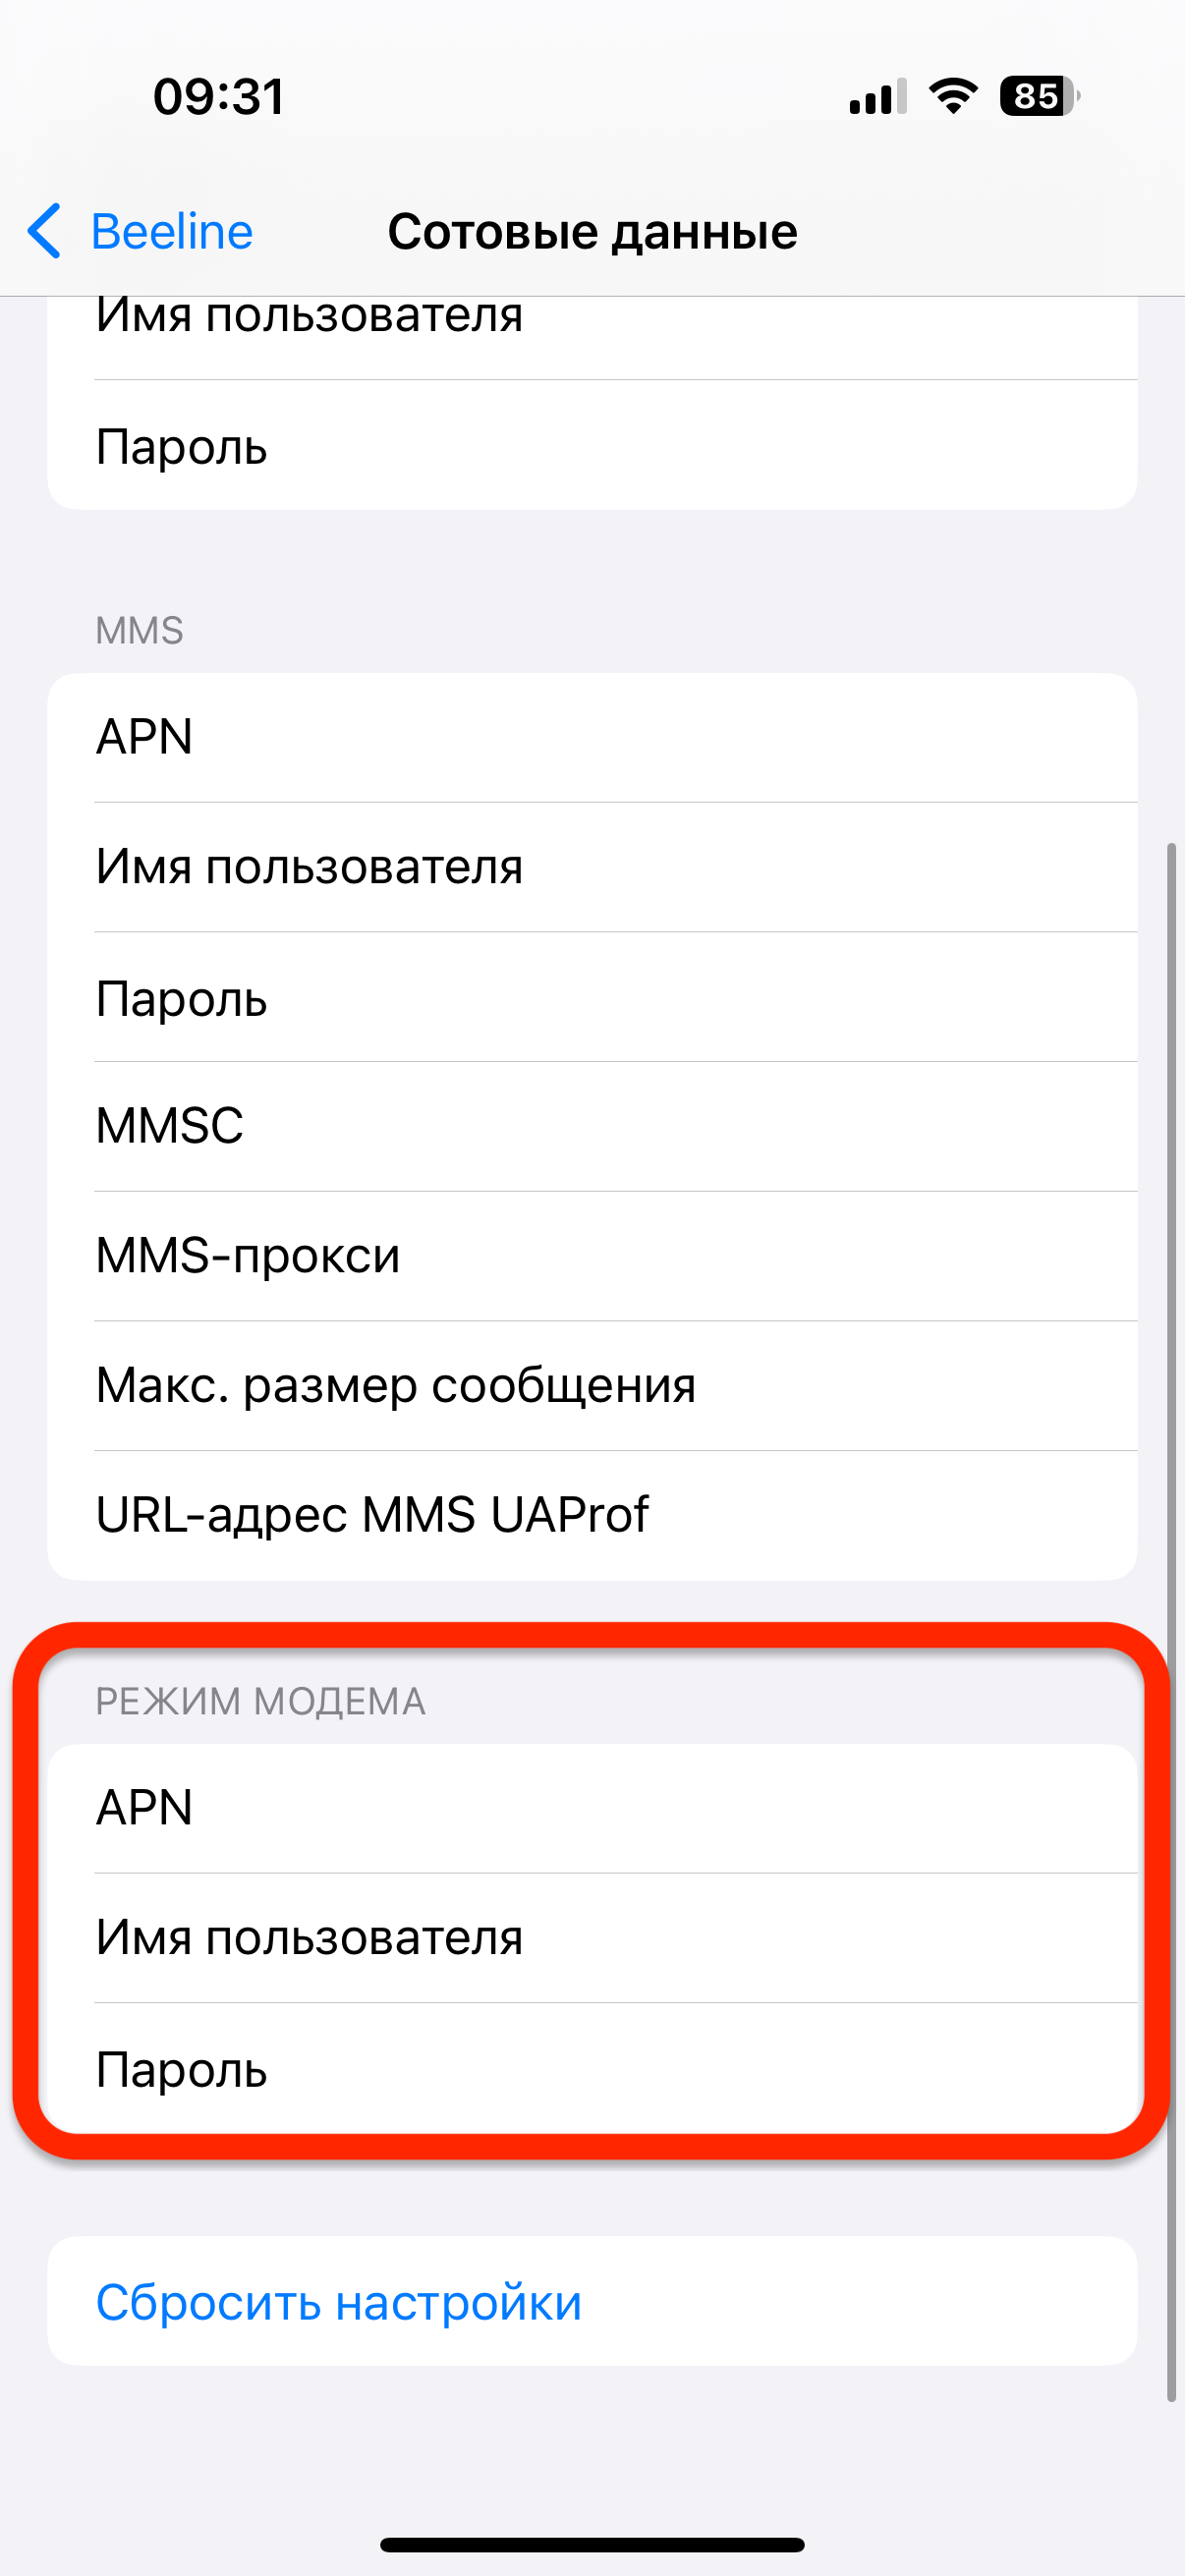Edit the MMSC field

[592, 1126]
